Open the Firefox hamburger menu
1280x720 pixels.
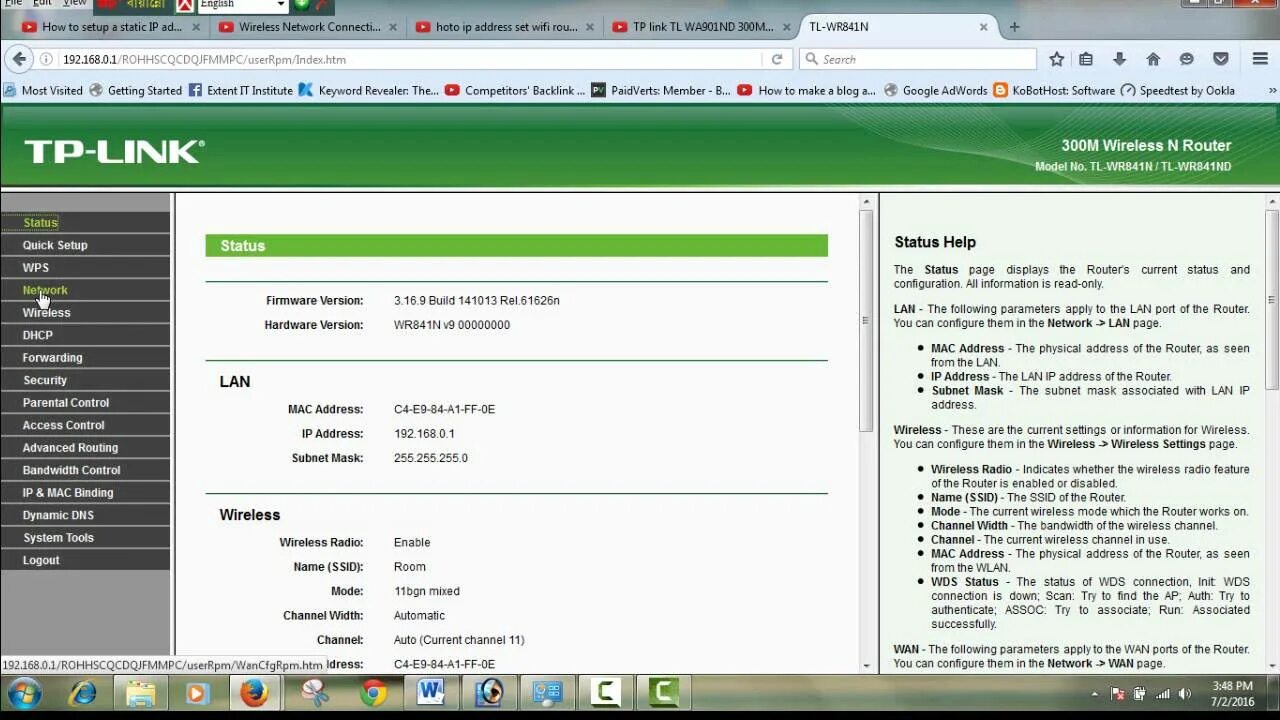1260,59
